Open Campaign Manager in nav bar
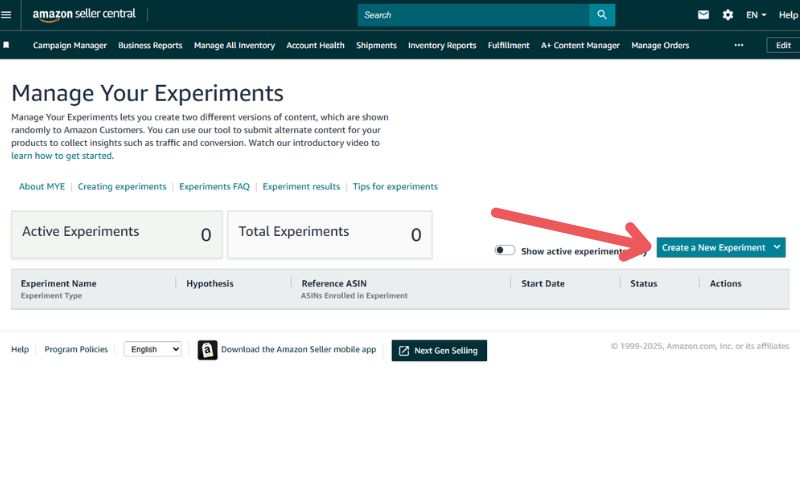The height and width of the screenshot is (500, 800). coord(70,45)
